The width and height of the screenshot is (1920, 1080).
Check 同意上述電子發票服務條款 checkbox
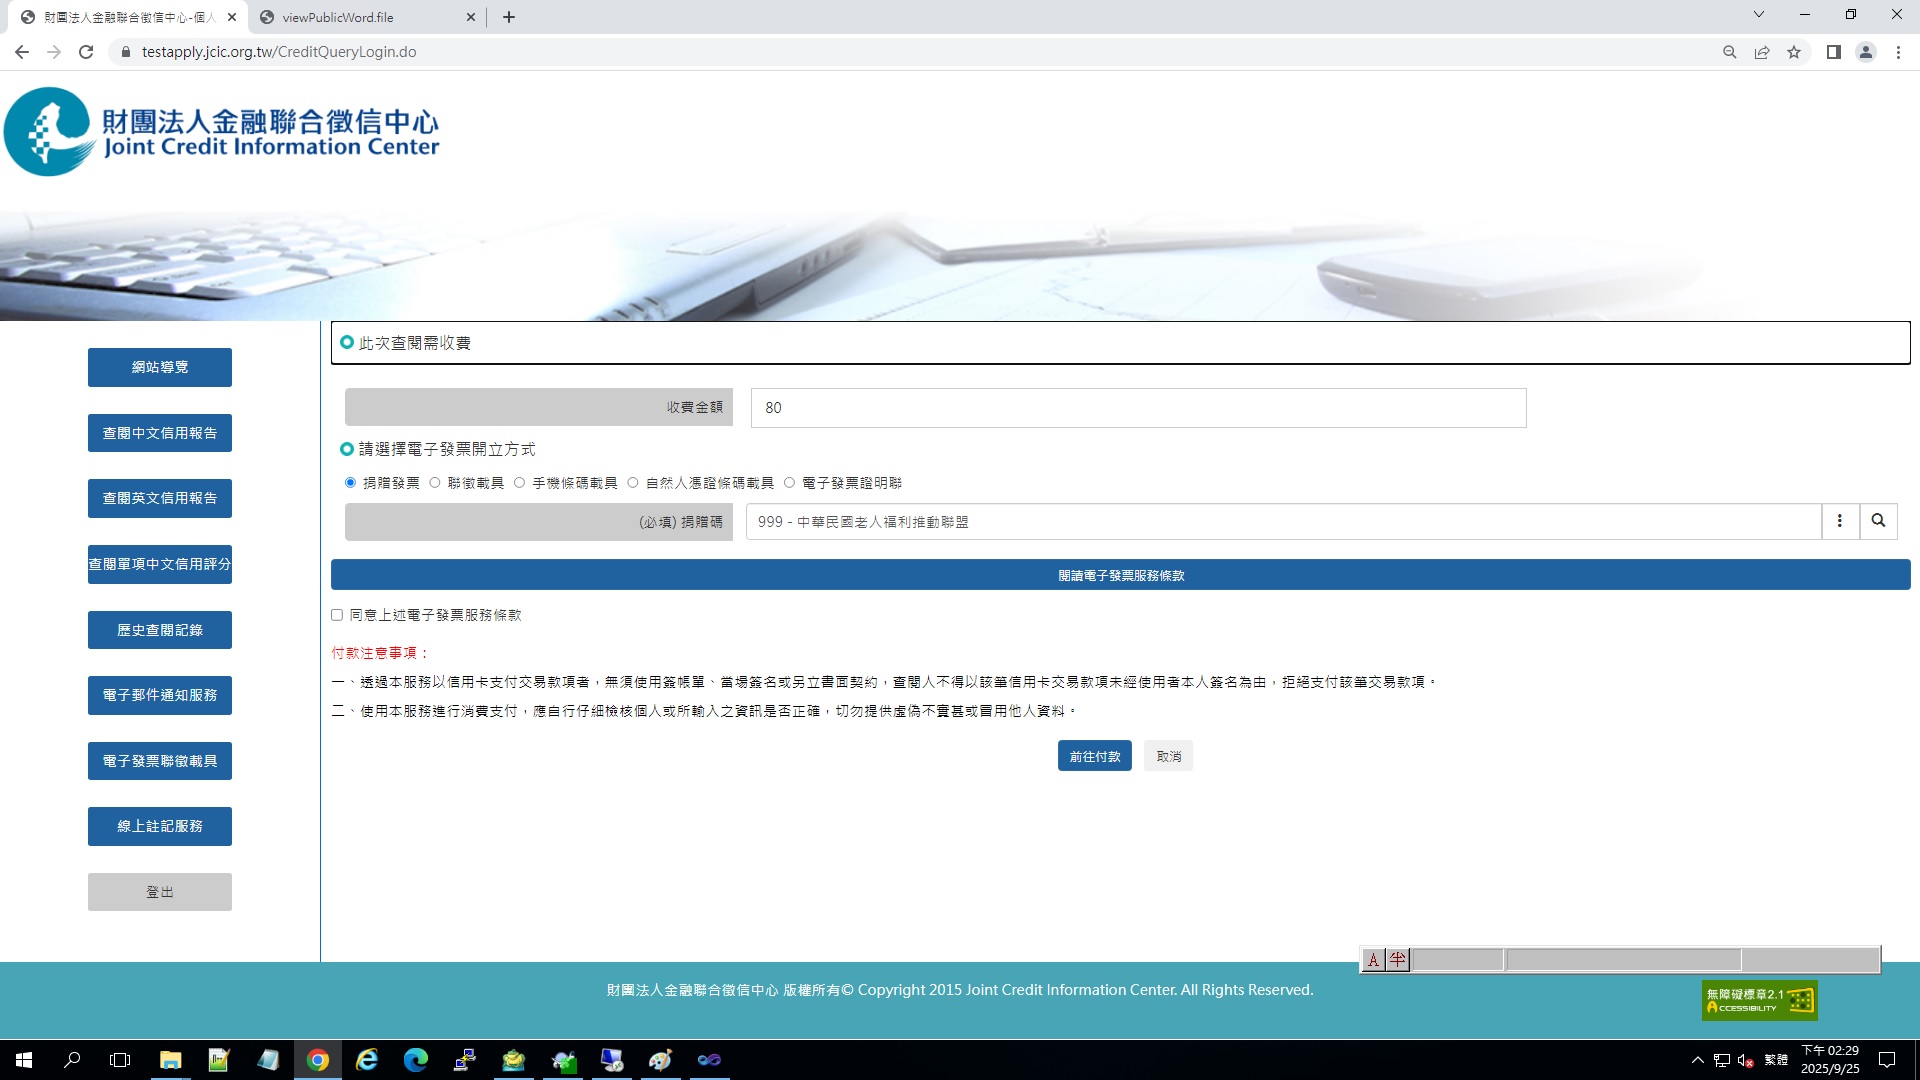tap(337, 615)
